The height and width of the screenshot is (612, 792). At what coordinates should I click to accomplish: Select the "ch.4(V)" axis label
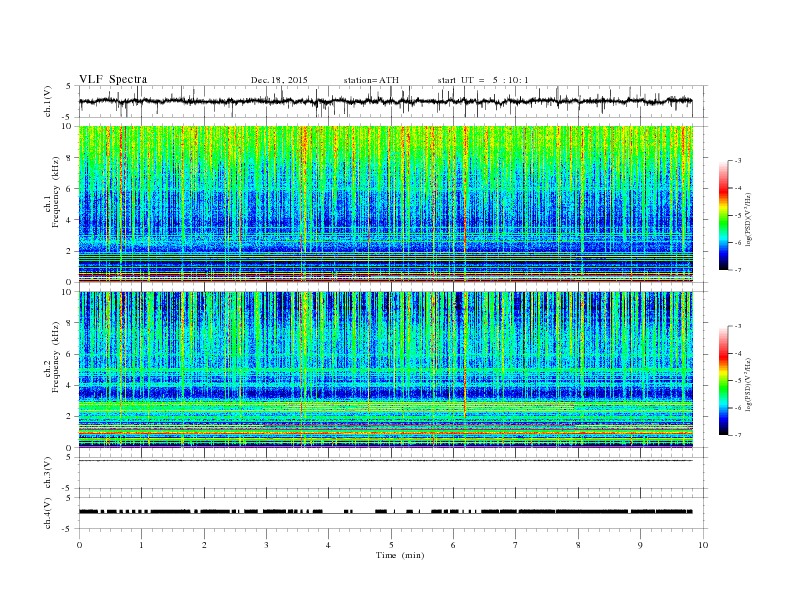pyautogui.click(x=48, y=513)
